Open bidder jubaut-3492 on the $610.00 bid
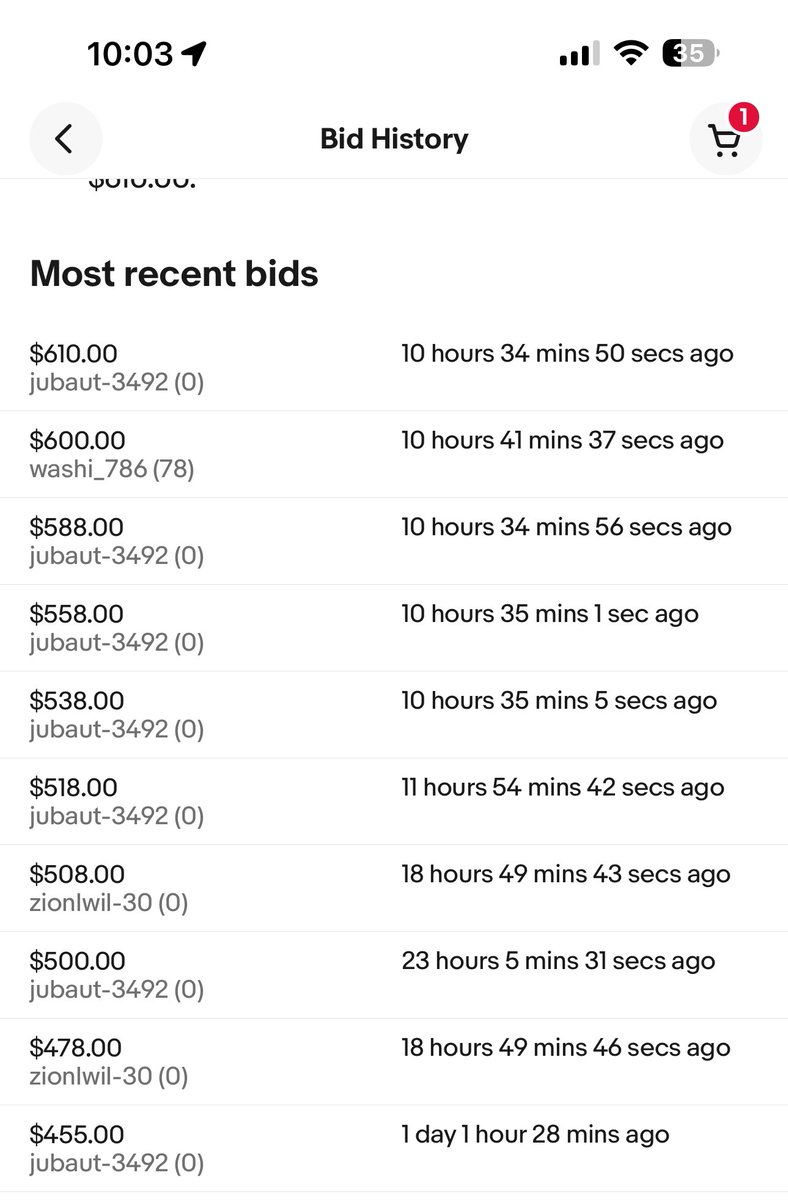The image size is (788, 1200). pos(117,382)
